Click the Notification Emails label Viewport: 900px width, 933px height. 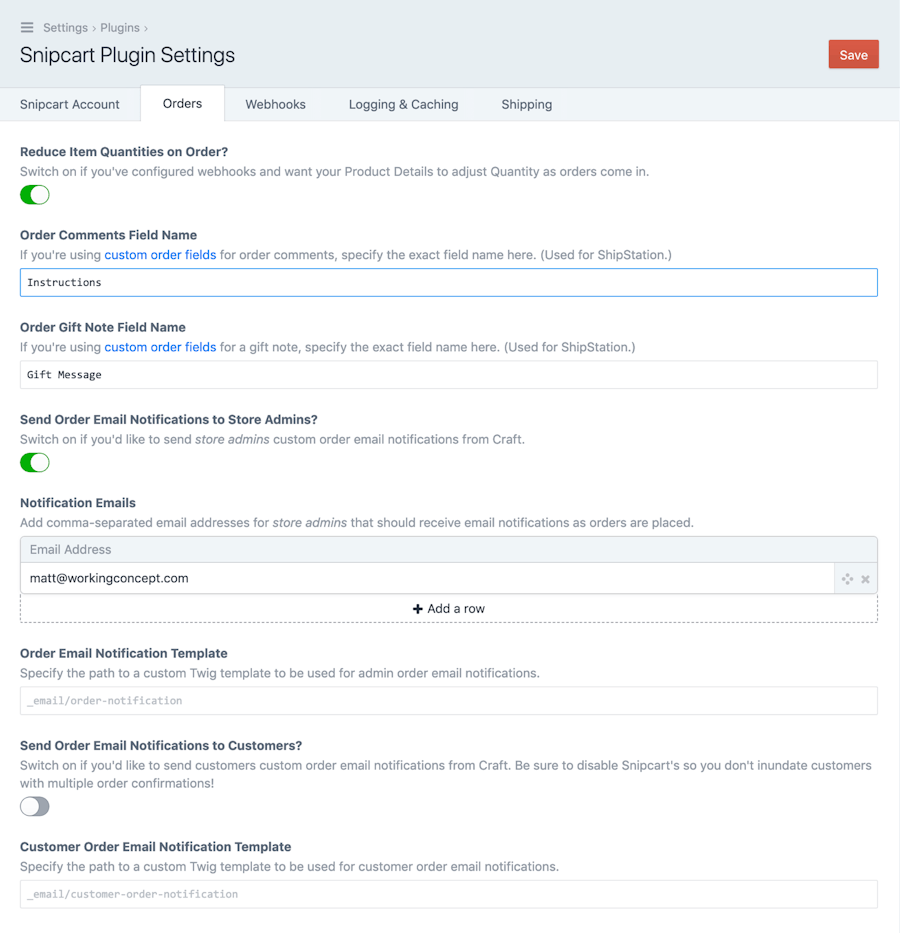tap(78, 503)
